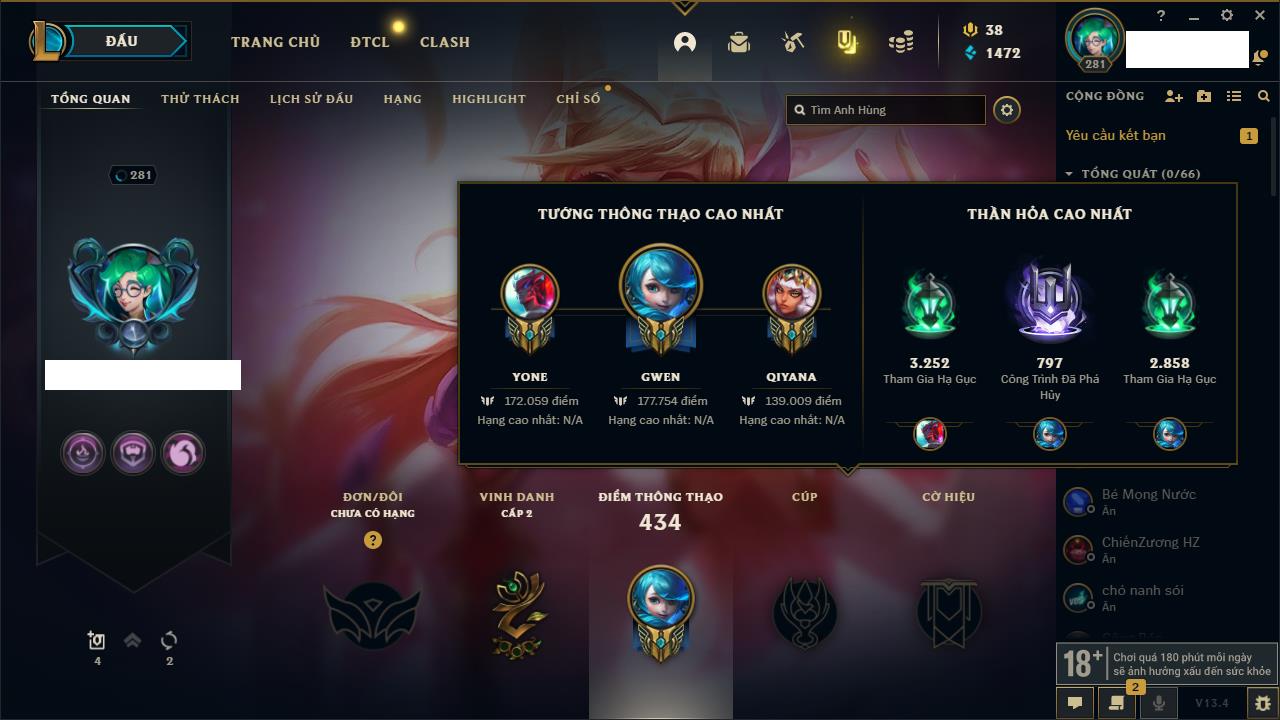Search the friends list via magnifier icon
Image resolution: width=1280 pixels, height=720 pixels.
tap(1264, 96)
